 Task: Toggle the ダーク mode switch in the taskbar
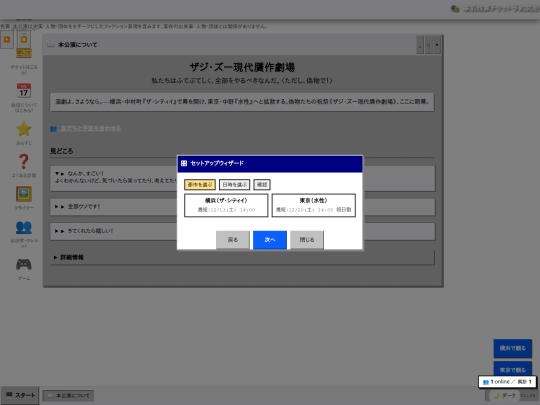point(506,396)
